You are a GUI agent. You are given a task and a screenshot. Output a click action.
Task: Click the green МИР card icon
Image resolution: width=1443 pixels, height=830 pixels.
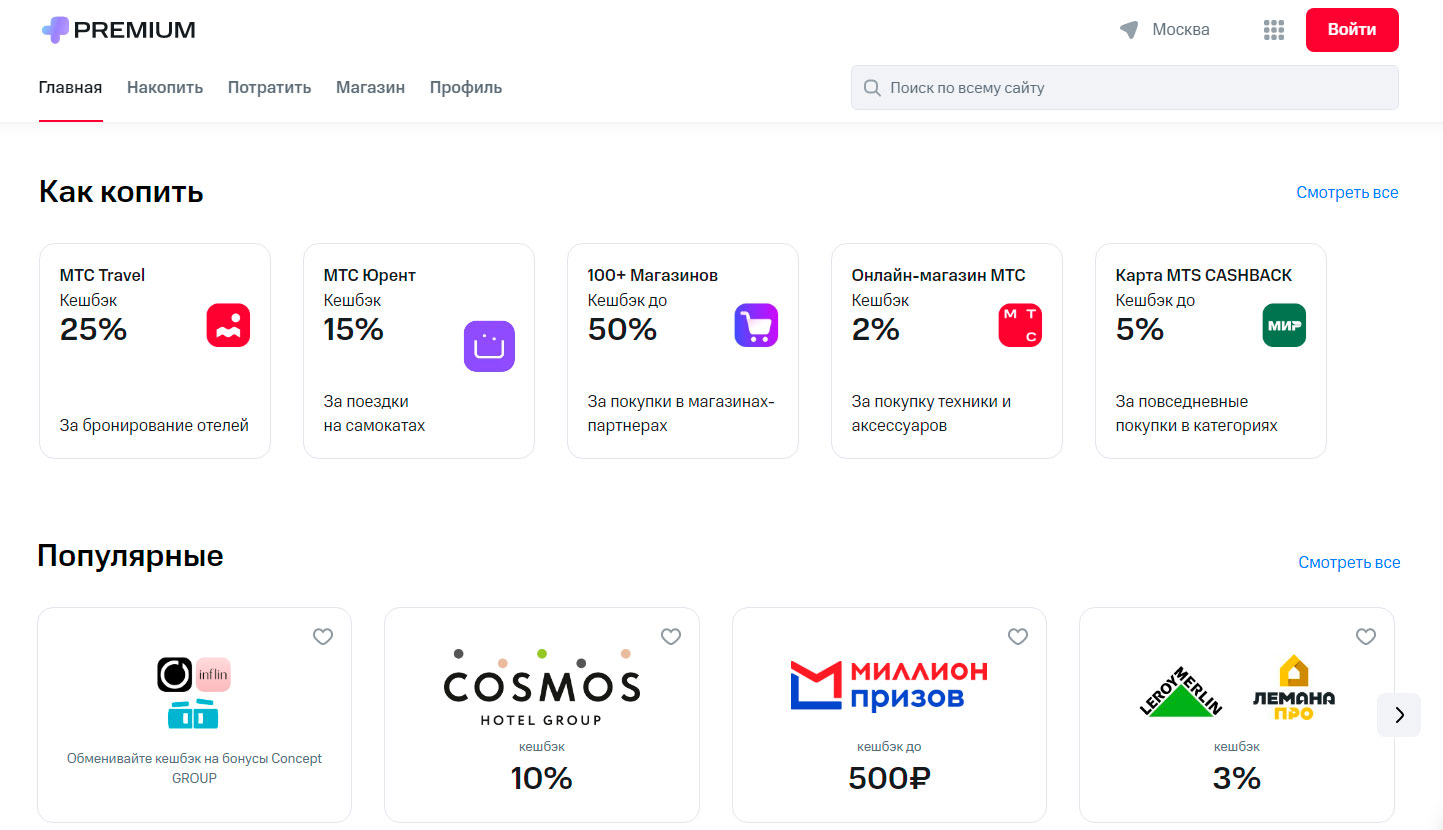click(x=1284, y=326)
